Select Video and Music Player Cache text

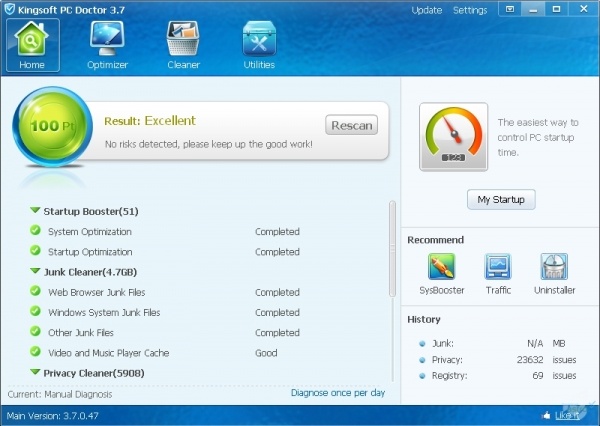coord(108,353)
